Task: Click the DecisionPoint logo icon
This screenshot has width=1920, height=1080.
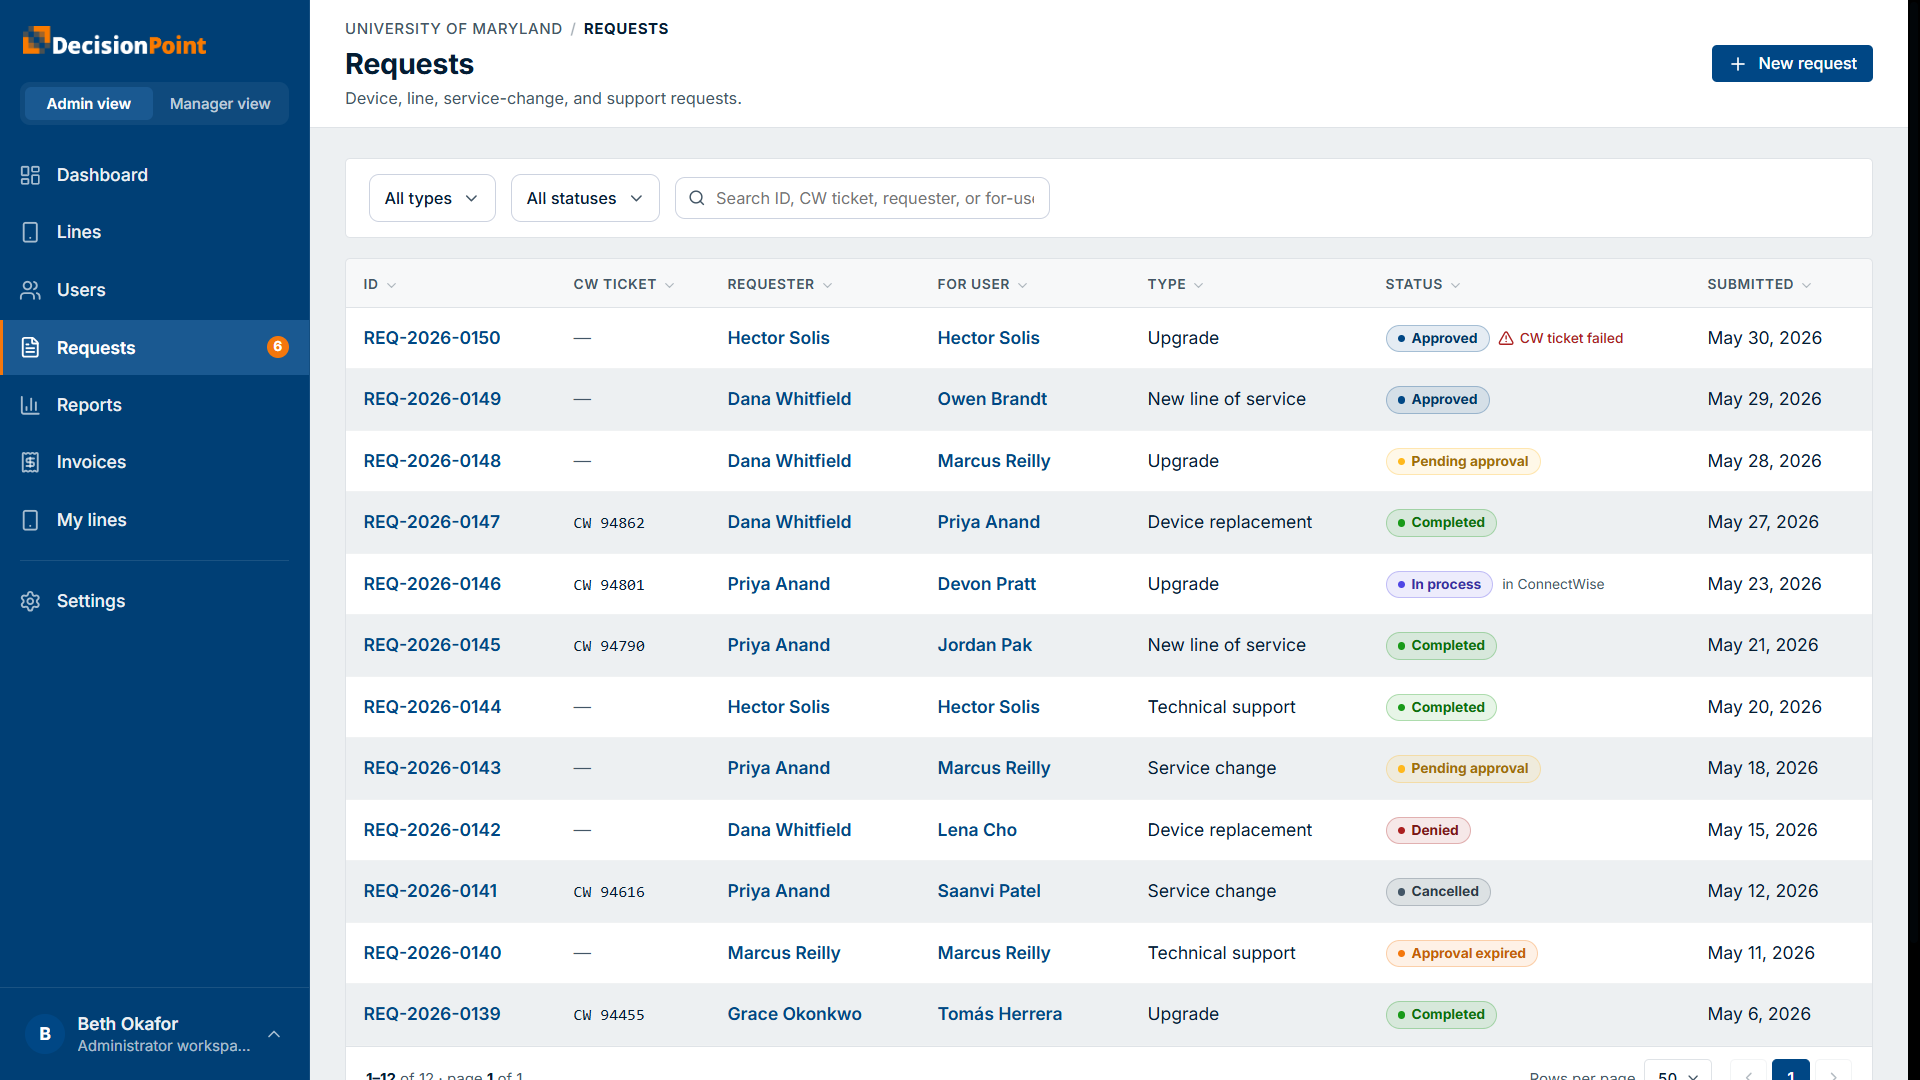Action: point(36,40)
